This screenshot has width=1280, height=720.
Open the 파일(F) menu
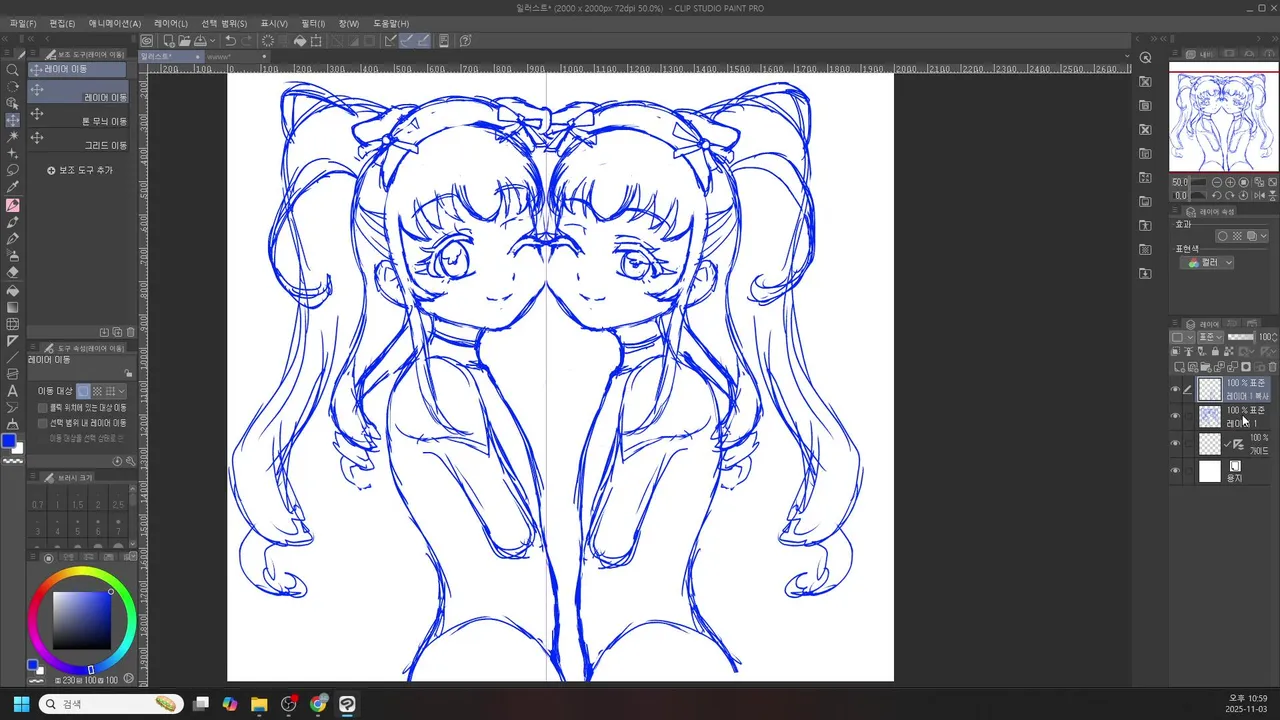23,23
